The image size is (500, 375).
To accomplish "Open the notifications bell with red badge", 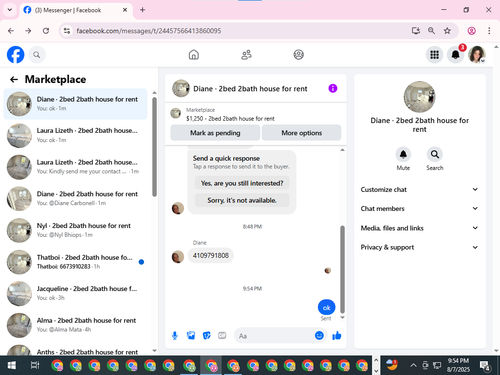I will click(456, 55).
